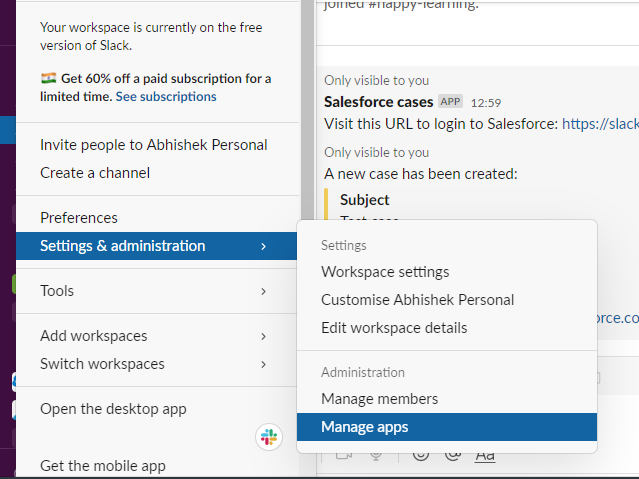Open the Tools menu item
Image resolution: width=639 pixels, height=479 pixels.
tap(158, 291)
